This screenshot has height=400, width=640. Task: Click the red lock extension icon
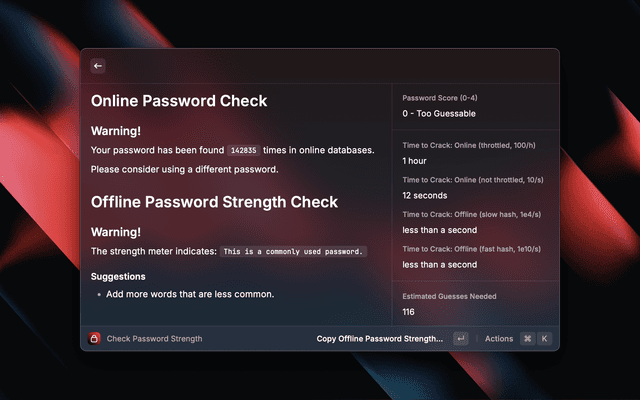click(95, 339)
